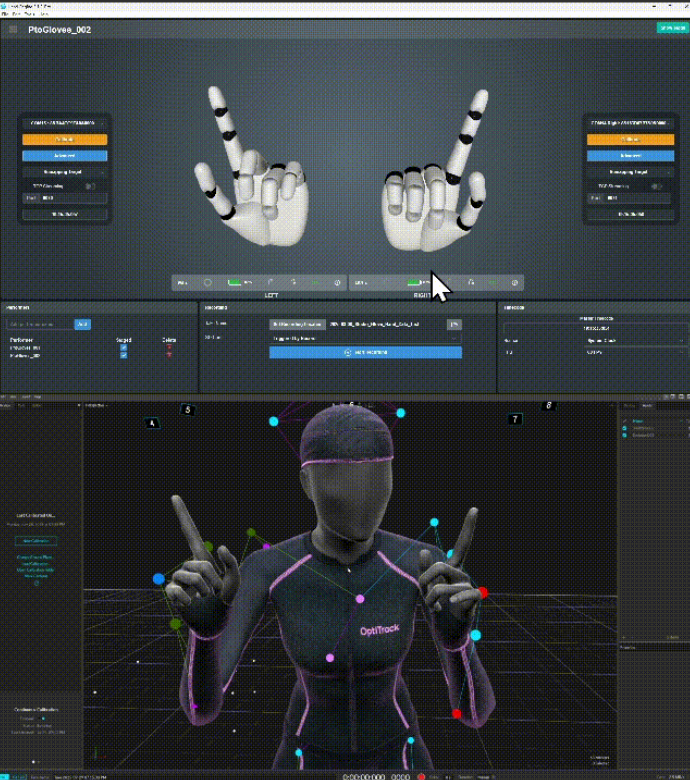Open the timecode frame rate dropdown
The image size is (690, 780).
pos(635,352)
